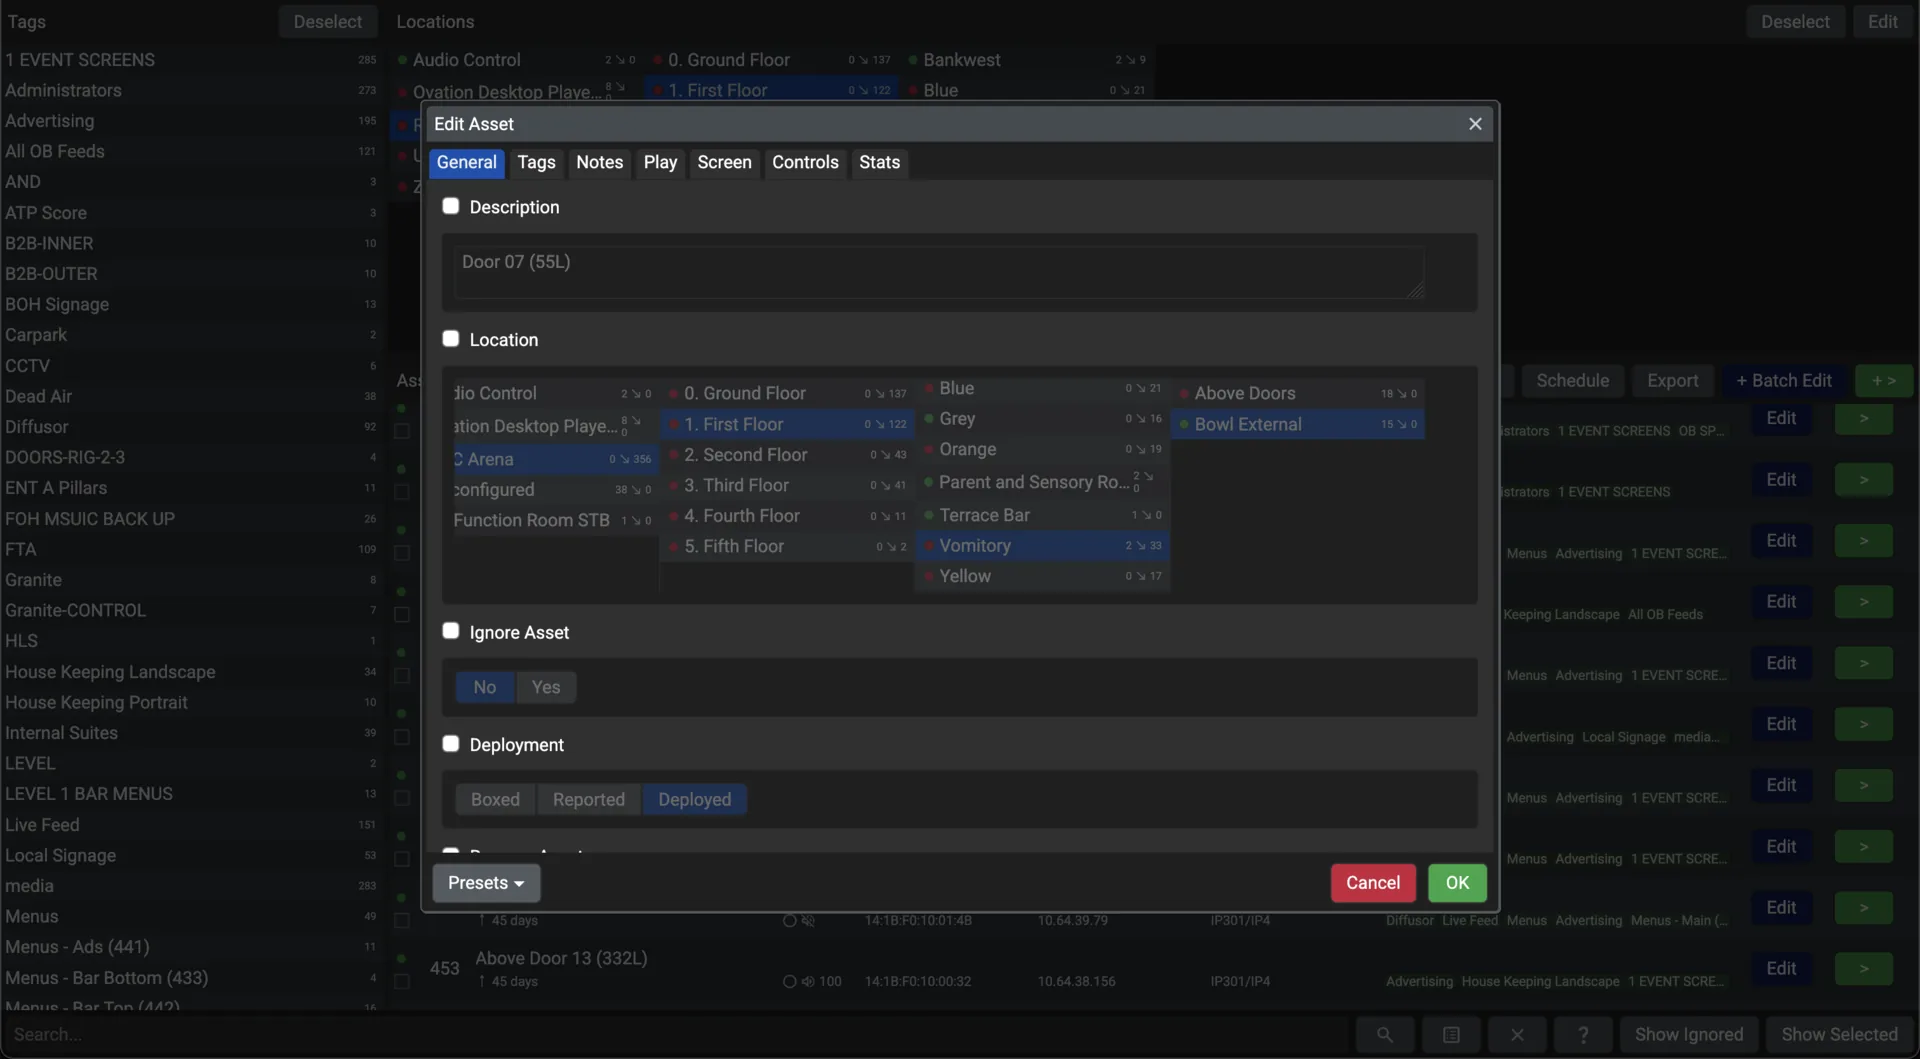Enable the Description checkbox
Screen dimensions: 1920x1059
tap(451, 206)
